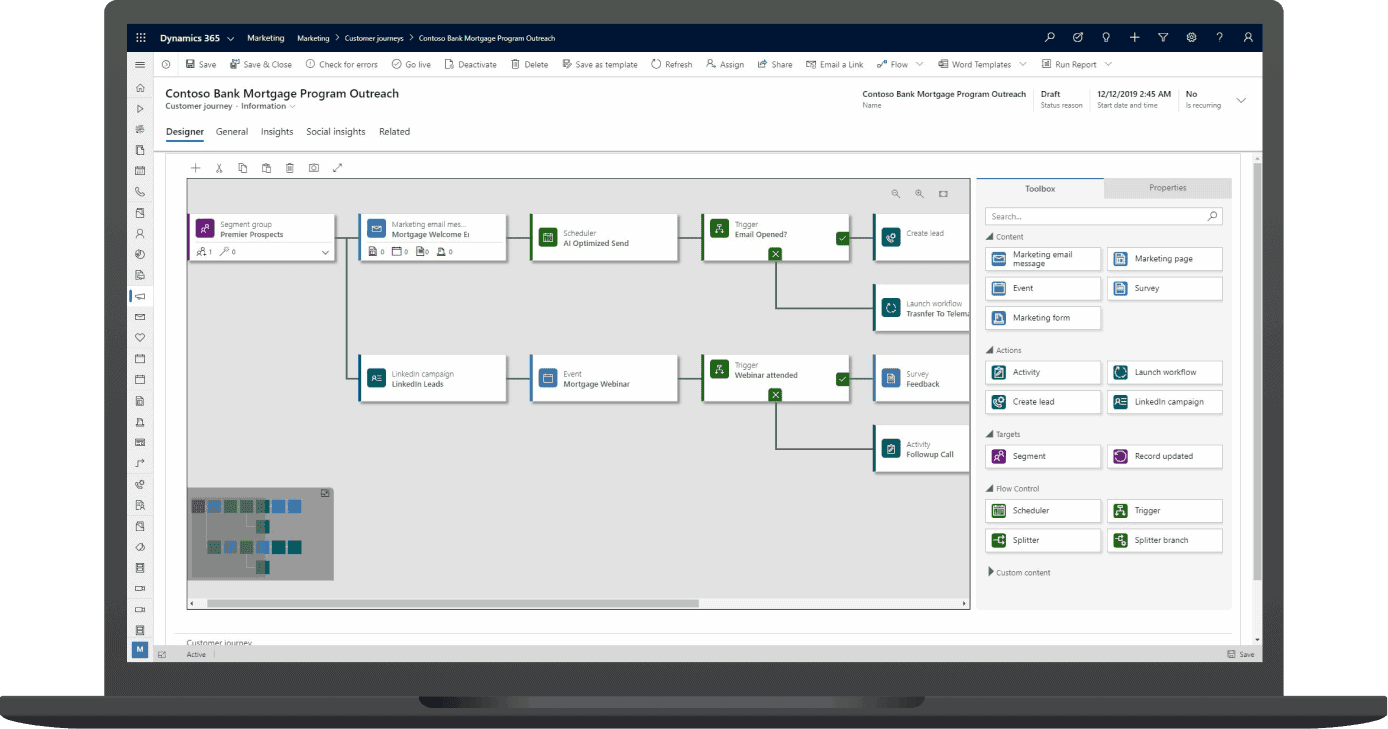The image size is (1388, 729).
Task: Click the cut scissors icon in designer toolbar
Action: pos(219,168)
